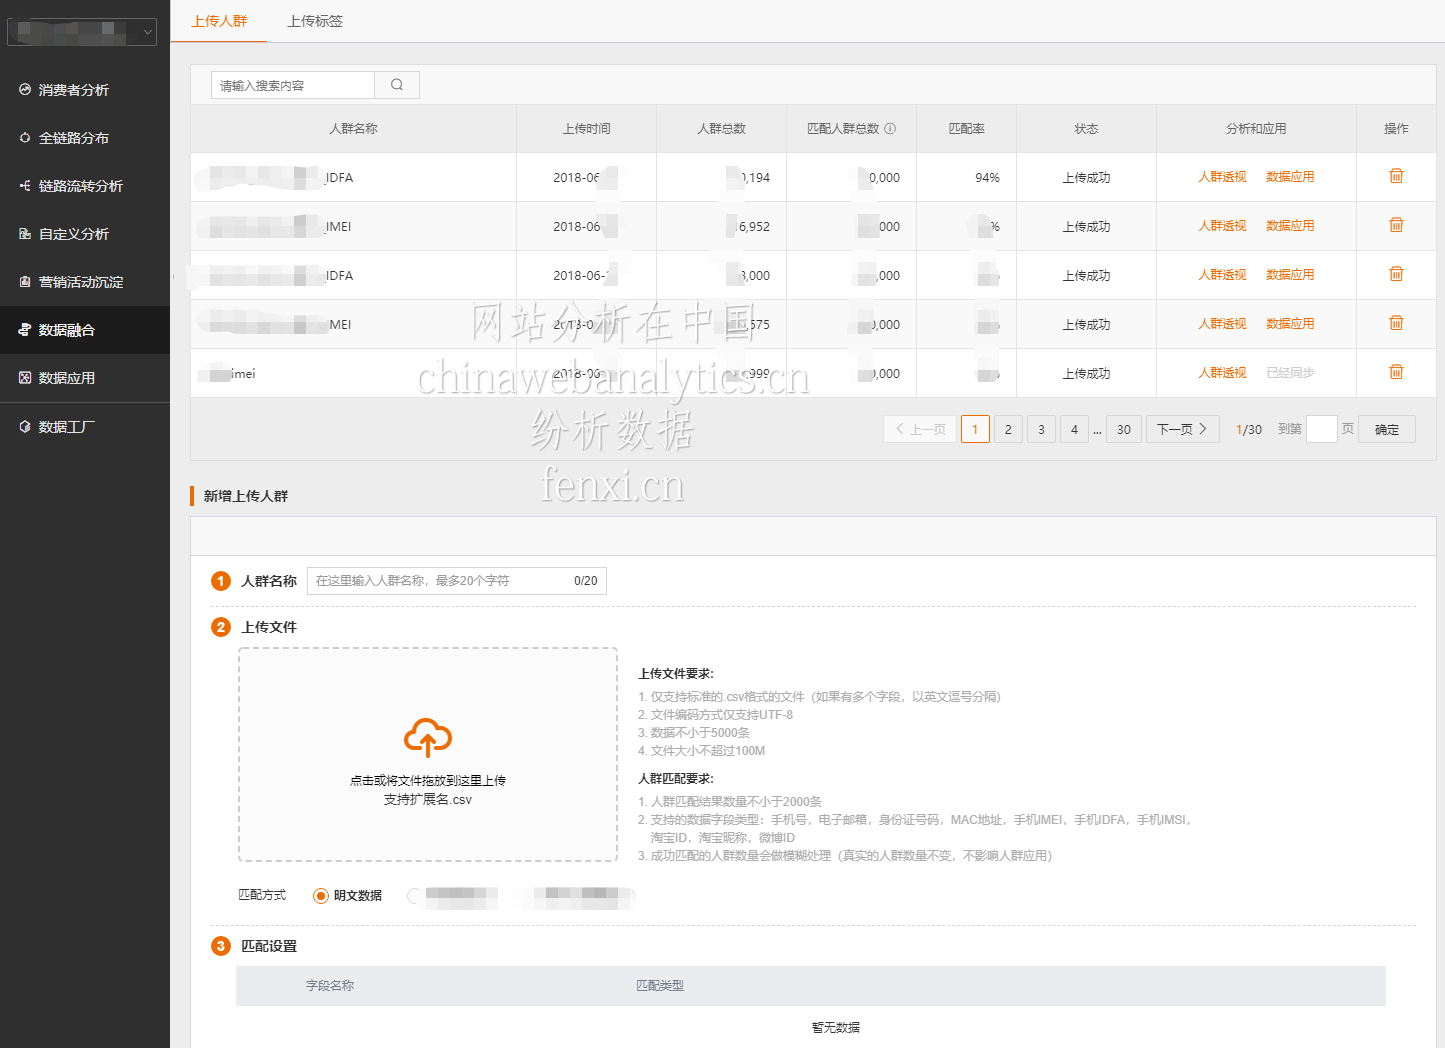Open the account dropdown at top left

point(82,32)
